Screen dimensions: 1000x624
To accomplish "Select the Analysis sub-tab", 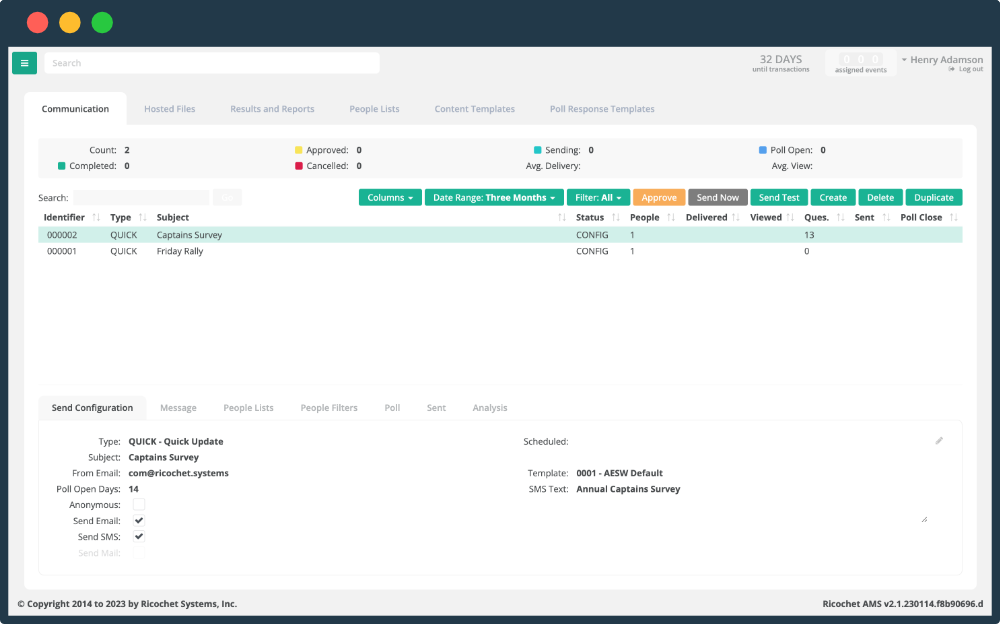I will 490,408.
